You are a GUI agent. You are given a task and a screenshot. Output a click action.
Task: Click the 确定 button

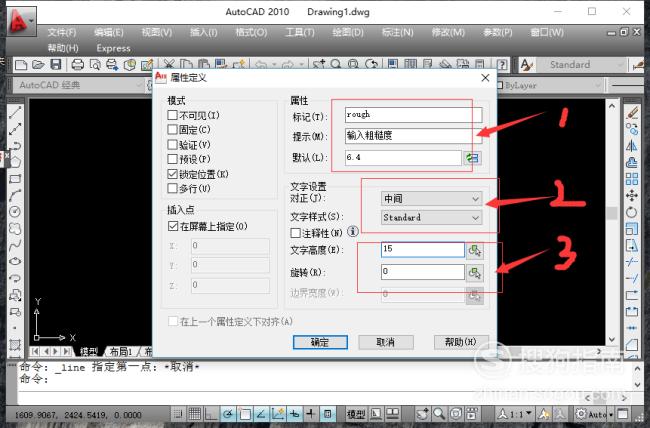pyautogui.click(x=320, y=342)
